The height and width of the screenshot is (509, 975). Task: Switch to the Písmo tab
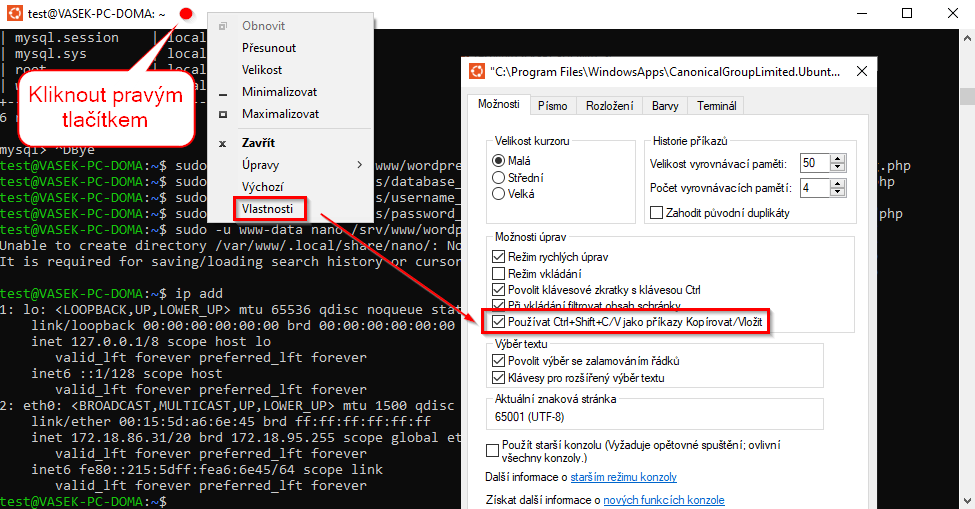pyautogui.click(x=553, y=106)
